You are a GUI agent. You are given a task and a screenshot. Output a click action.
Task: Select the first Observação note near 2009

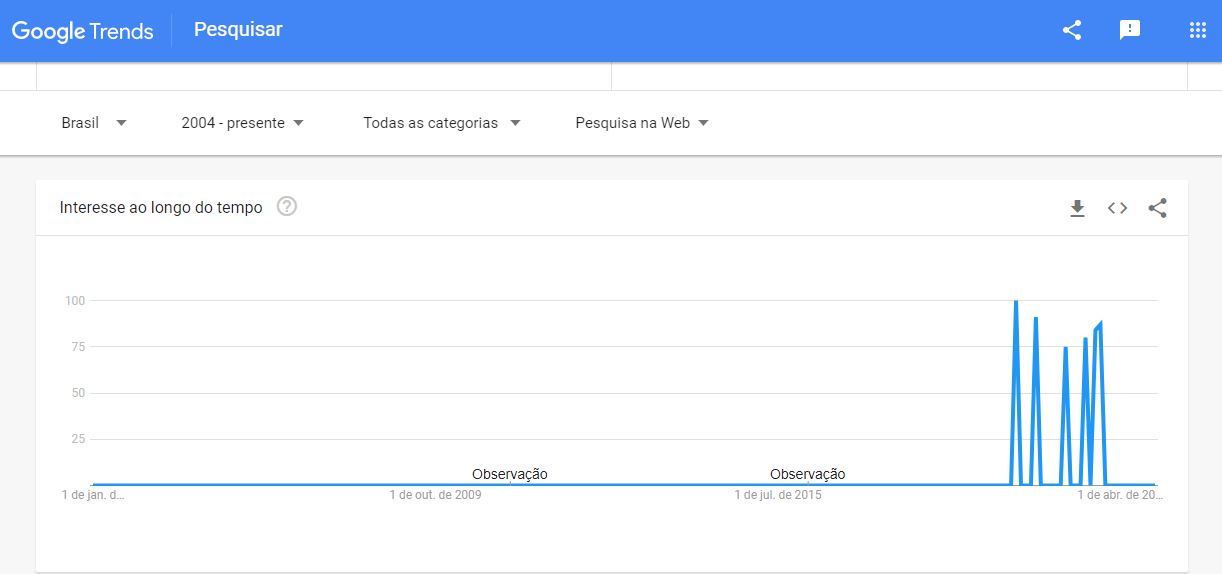click(x=510, y=474)
